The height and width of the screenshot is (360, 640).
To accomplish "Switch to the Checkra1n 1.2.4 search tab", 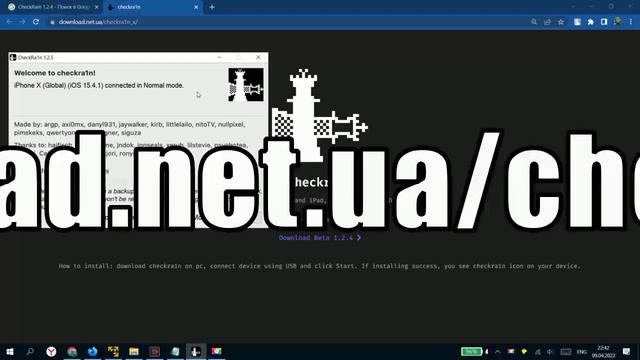I will [53, 7].
